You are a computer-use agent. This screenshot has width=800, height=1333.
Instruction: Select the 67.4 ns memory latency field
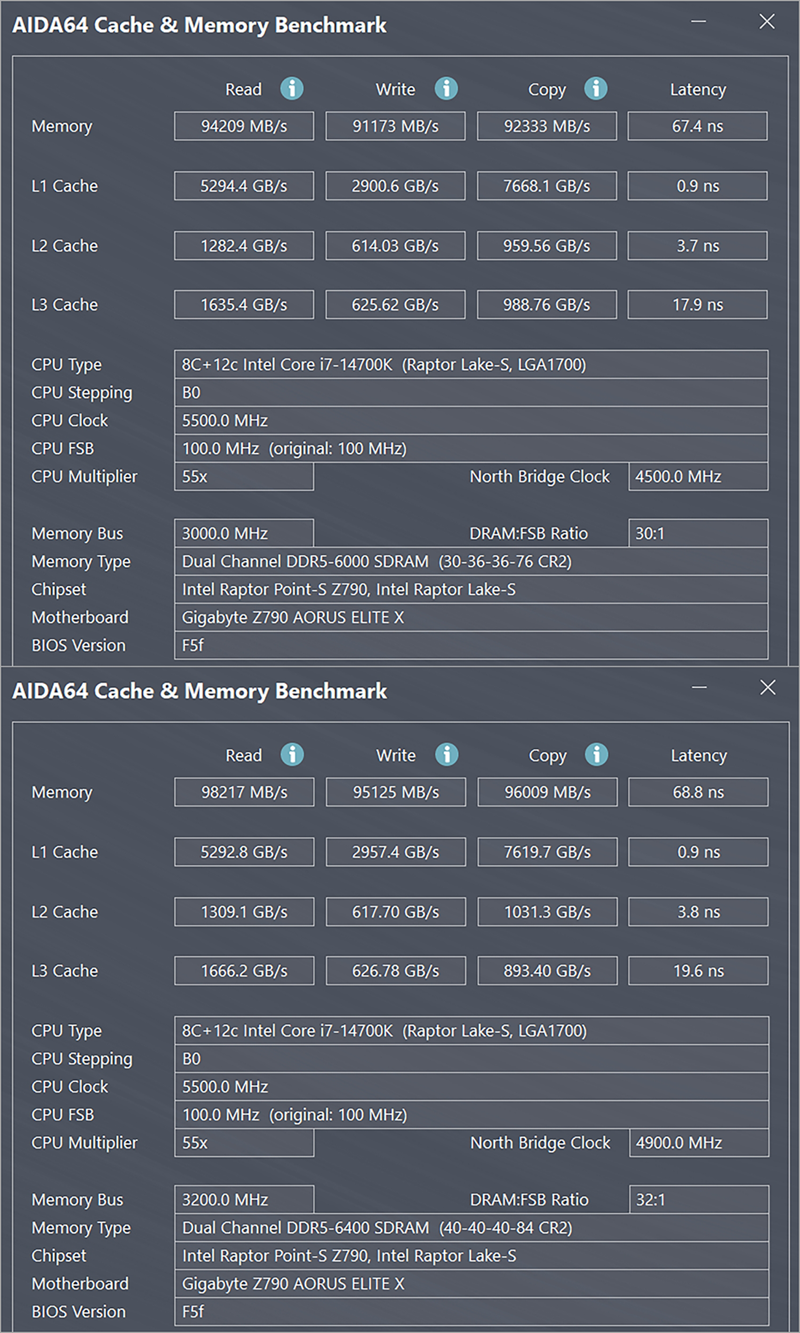pos(698,126)
